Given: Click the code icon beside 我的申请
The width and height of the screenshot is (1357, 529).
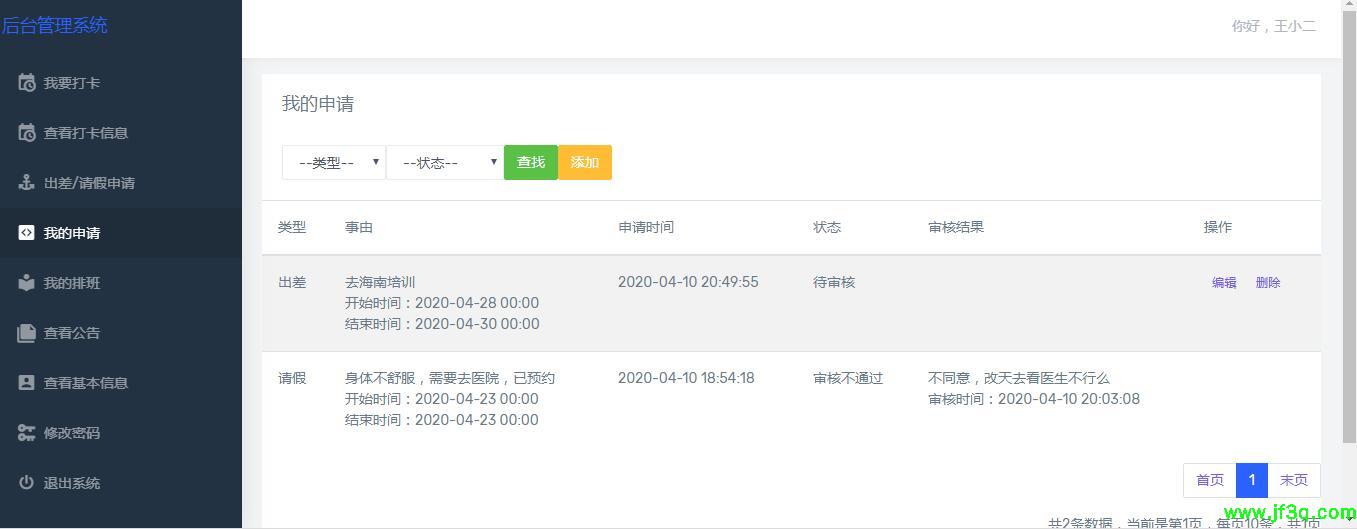Looking at the screenshot, I should [27, 233].
